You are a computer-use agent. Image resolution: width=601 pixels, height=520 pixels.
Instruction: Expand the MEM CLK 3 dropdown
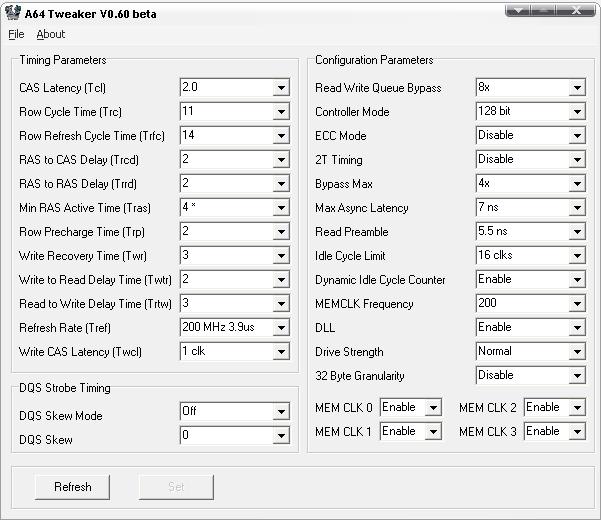[x=555, y=431]
